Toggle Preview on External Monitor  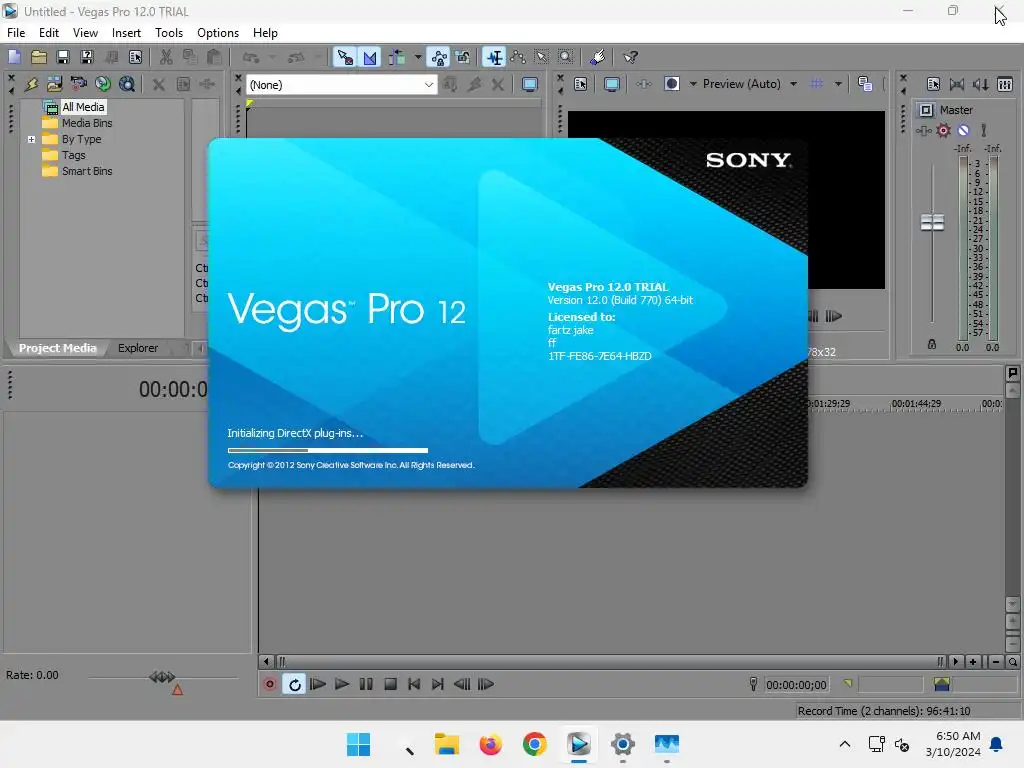(x=612, y=84)
